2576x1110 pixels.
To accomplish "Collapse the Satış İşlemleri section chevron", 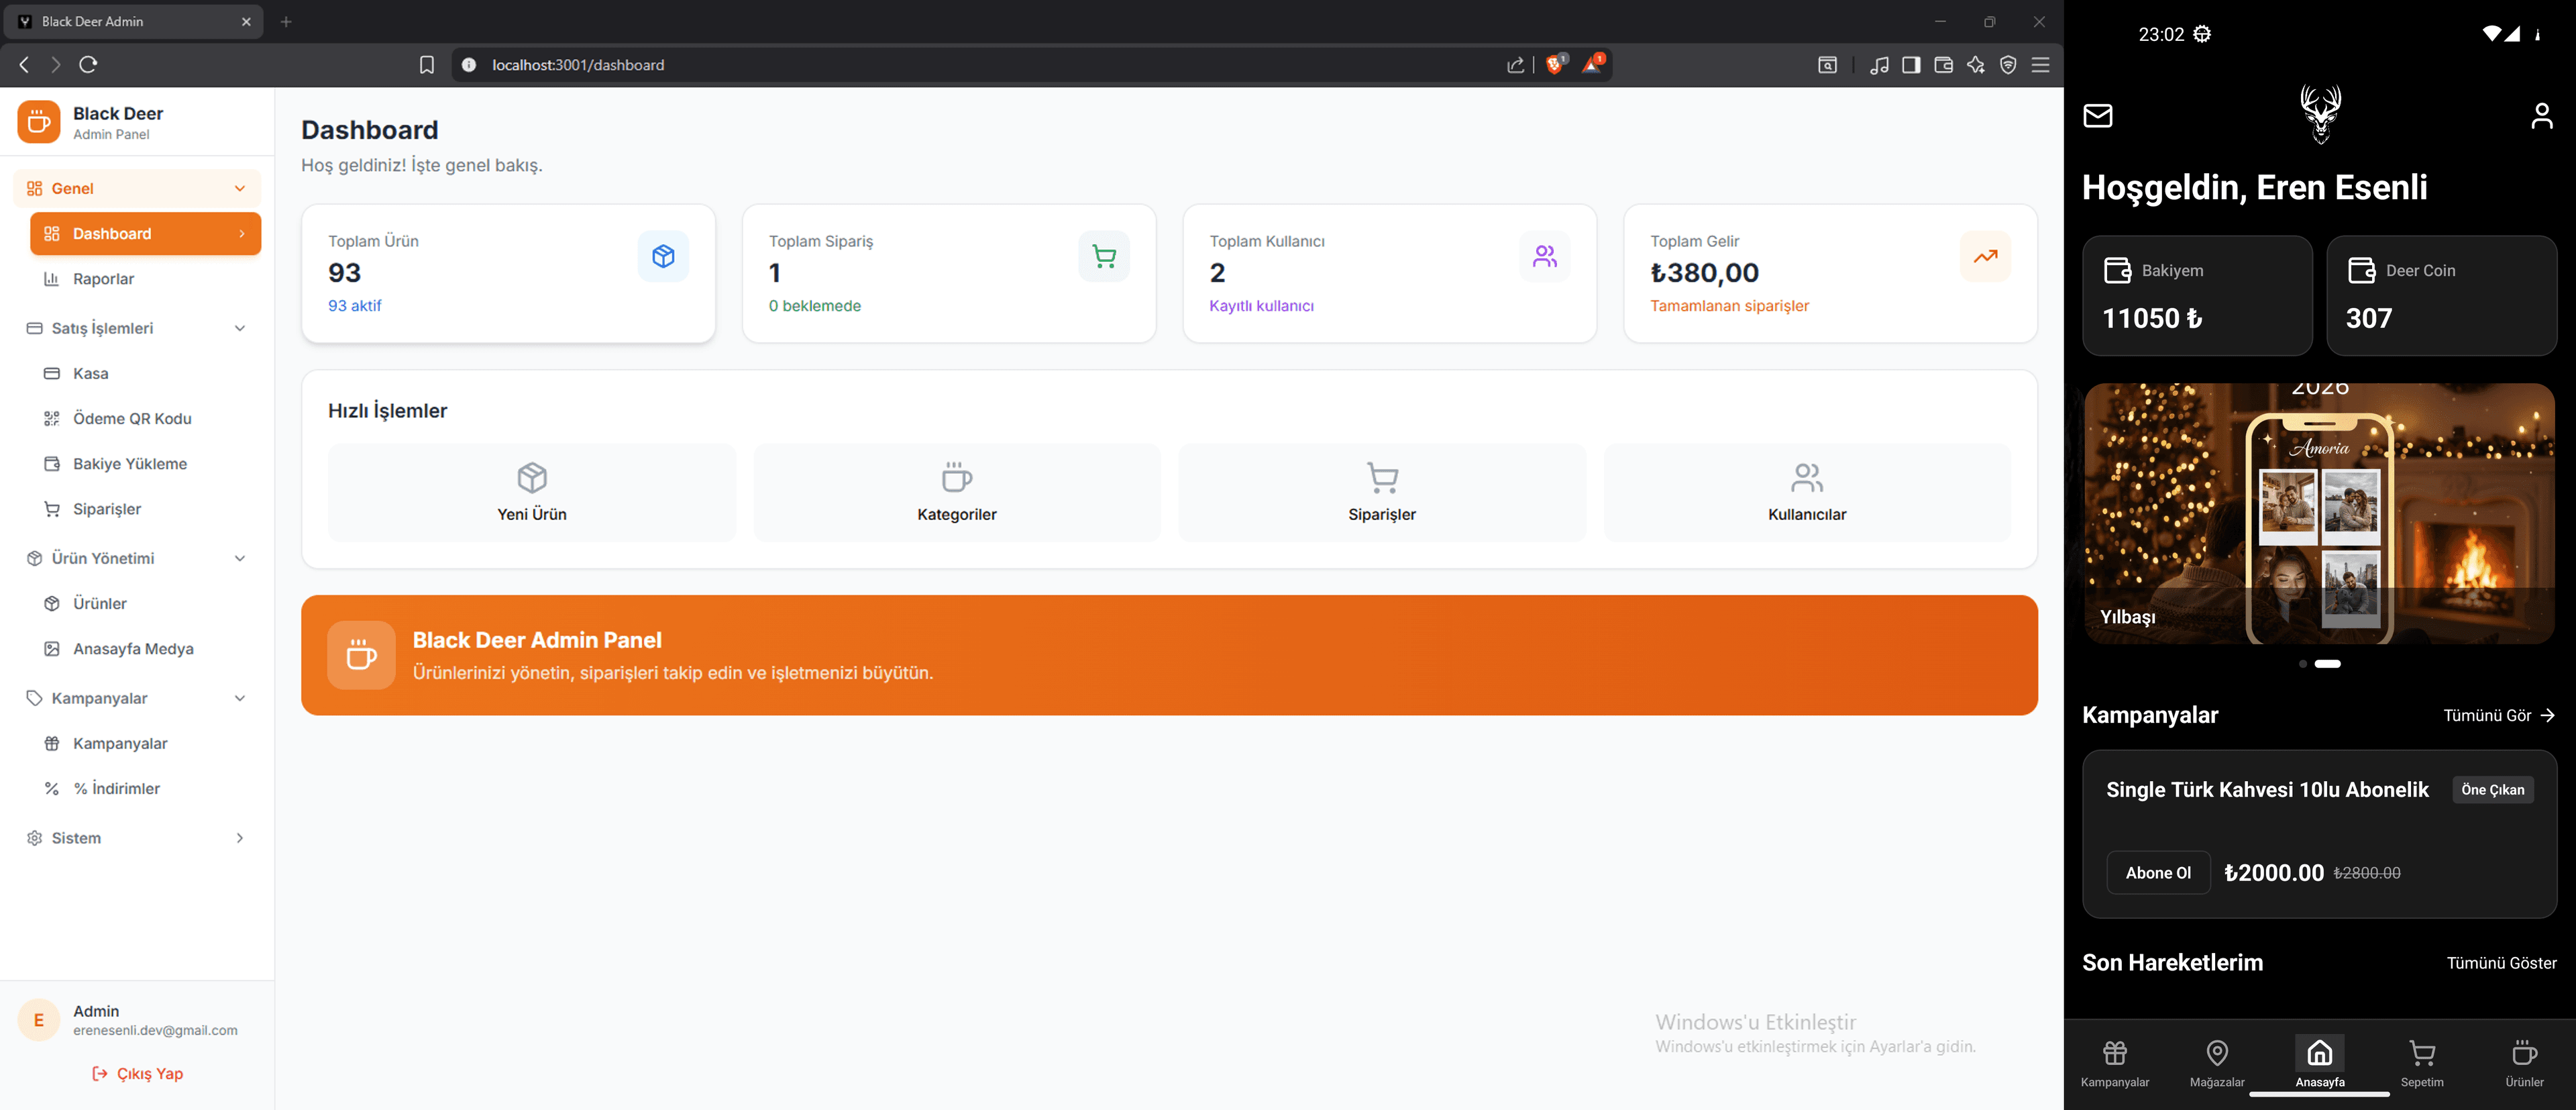I will (x=239, y=328).
